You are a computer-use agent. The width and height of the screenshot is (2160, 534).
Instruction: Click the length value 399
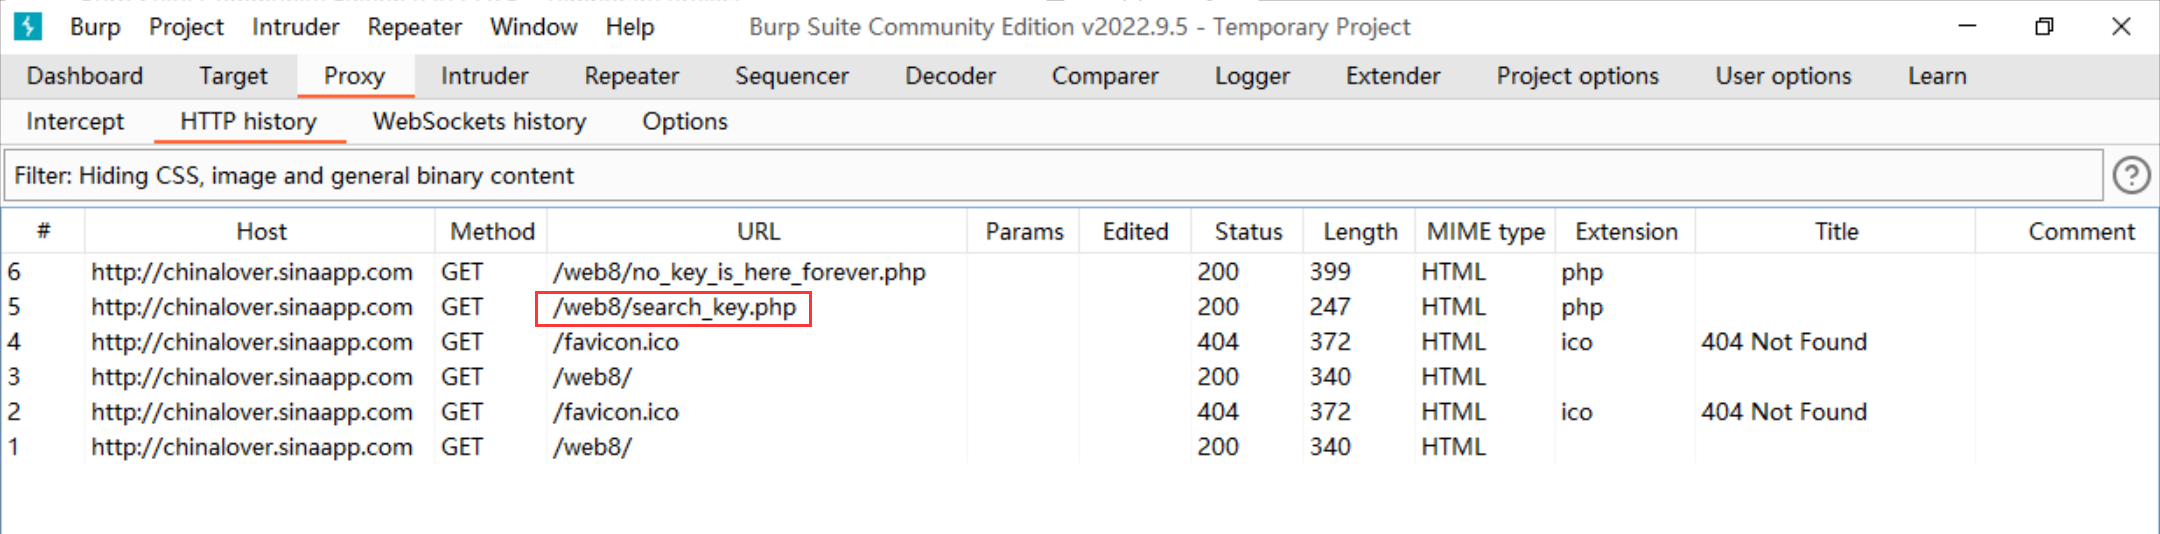(1330, 272)
